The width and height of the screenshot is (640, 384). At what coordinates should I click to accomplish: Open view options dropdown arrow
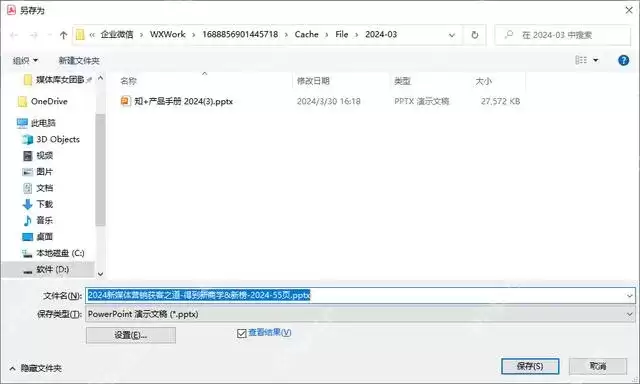[596, 60]
